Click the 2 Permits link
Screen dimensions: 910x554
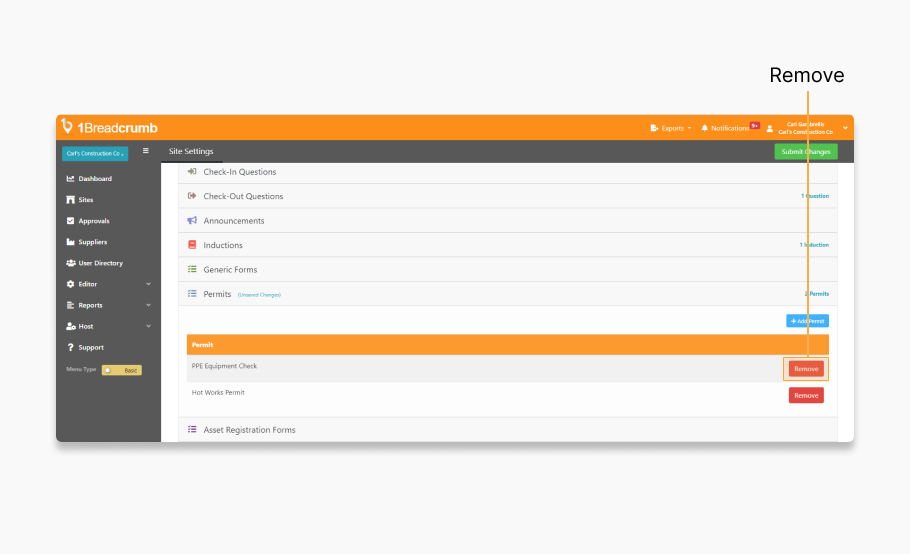[x=817, y=294]
